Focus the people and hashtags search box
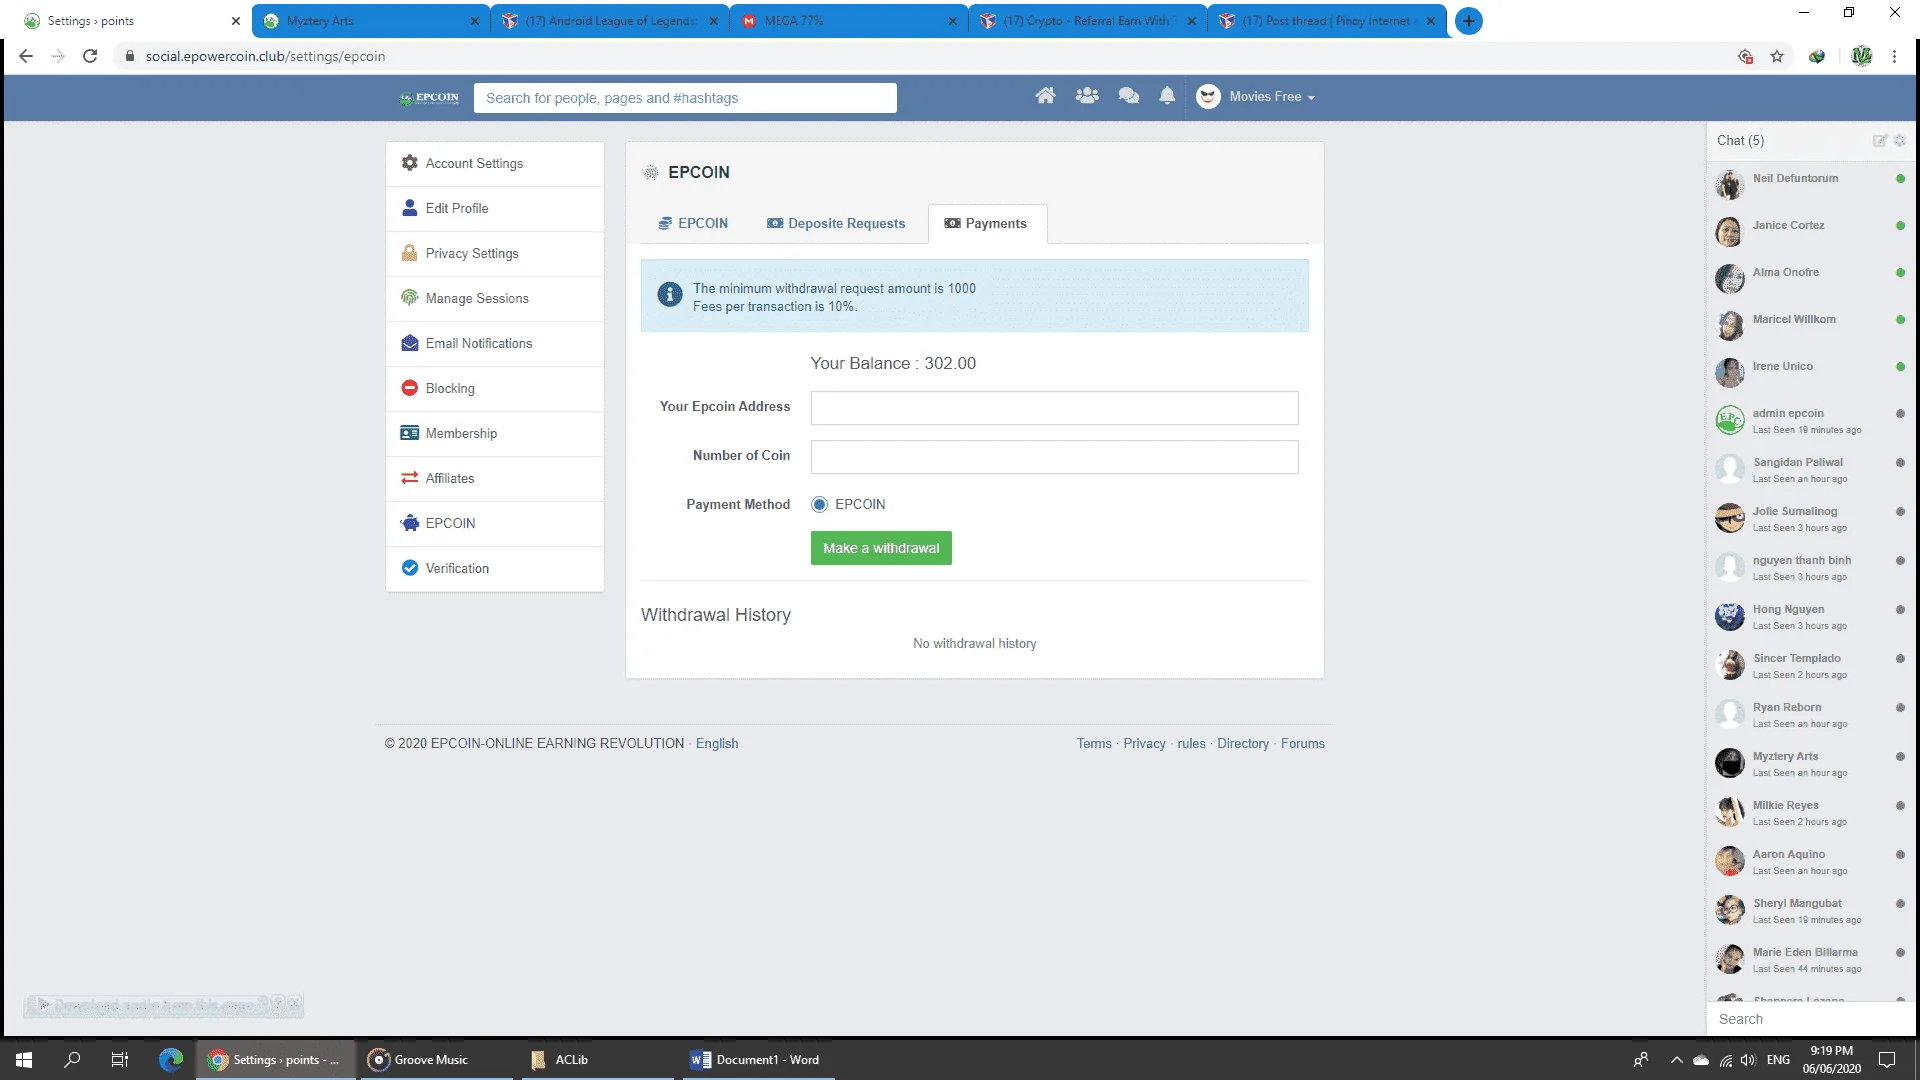This screenshot has width=1920, height=1080. click(685, 98)
